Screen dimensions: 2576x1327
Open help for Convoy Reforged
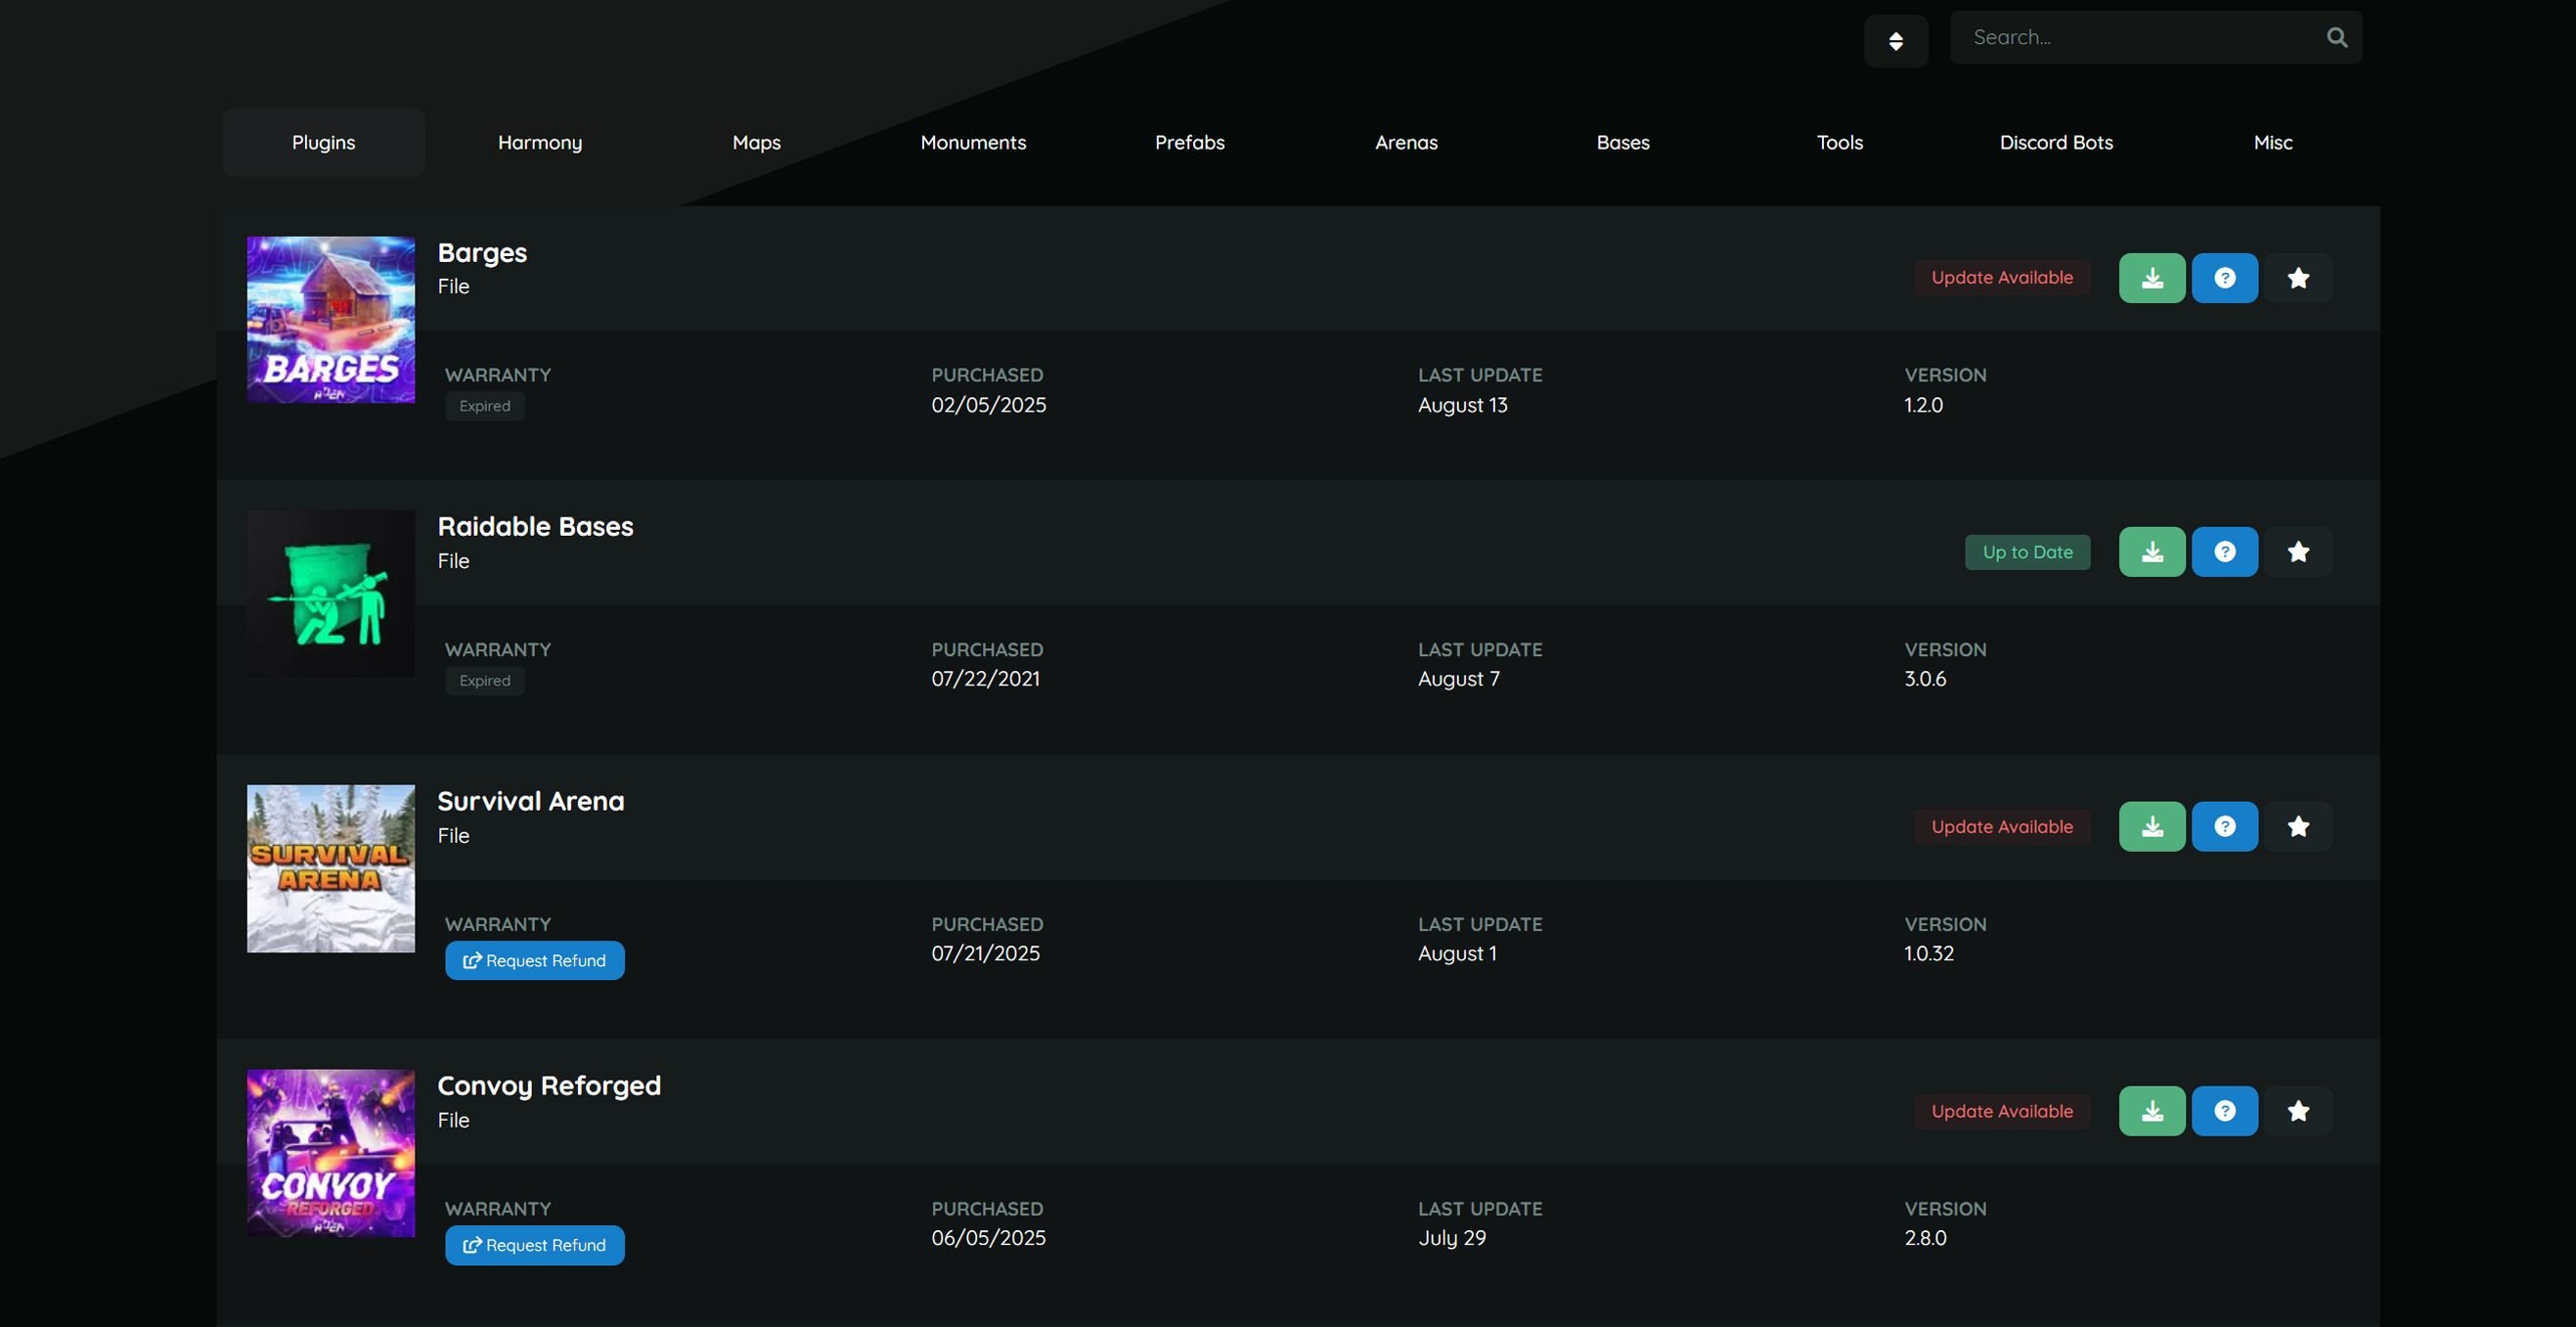[2225, 1111]
